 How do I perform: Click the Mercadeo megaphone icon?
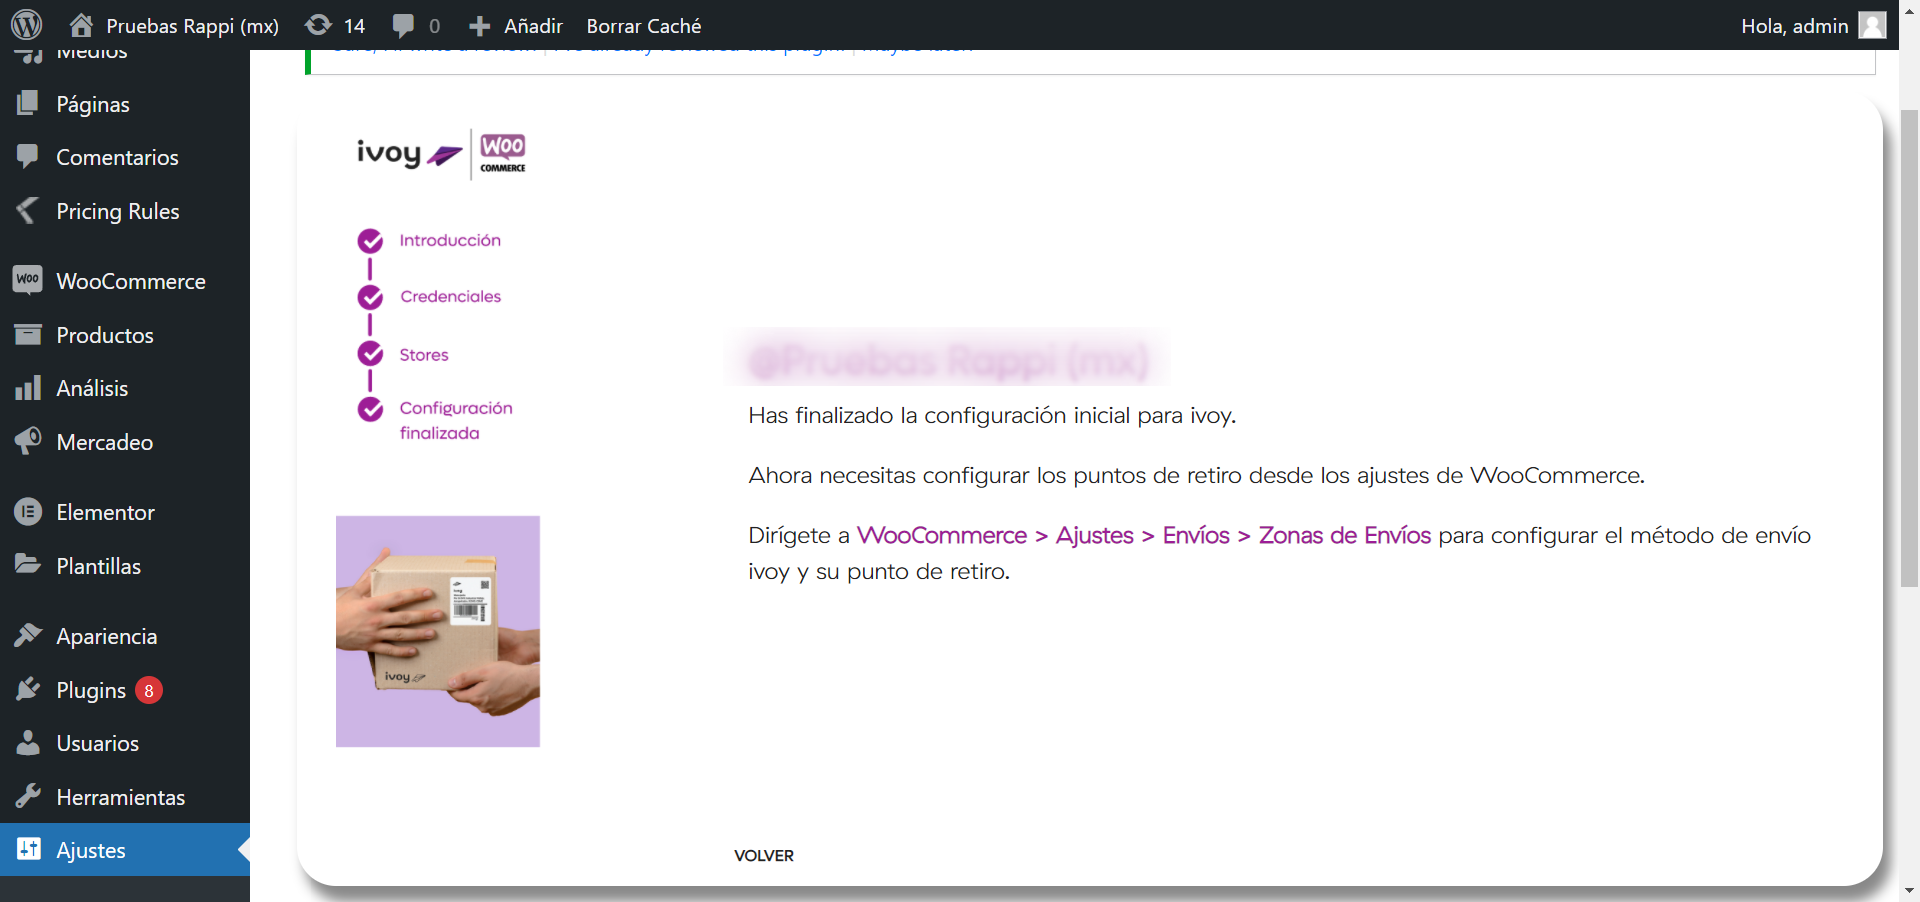[x=28, y=441]
